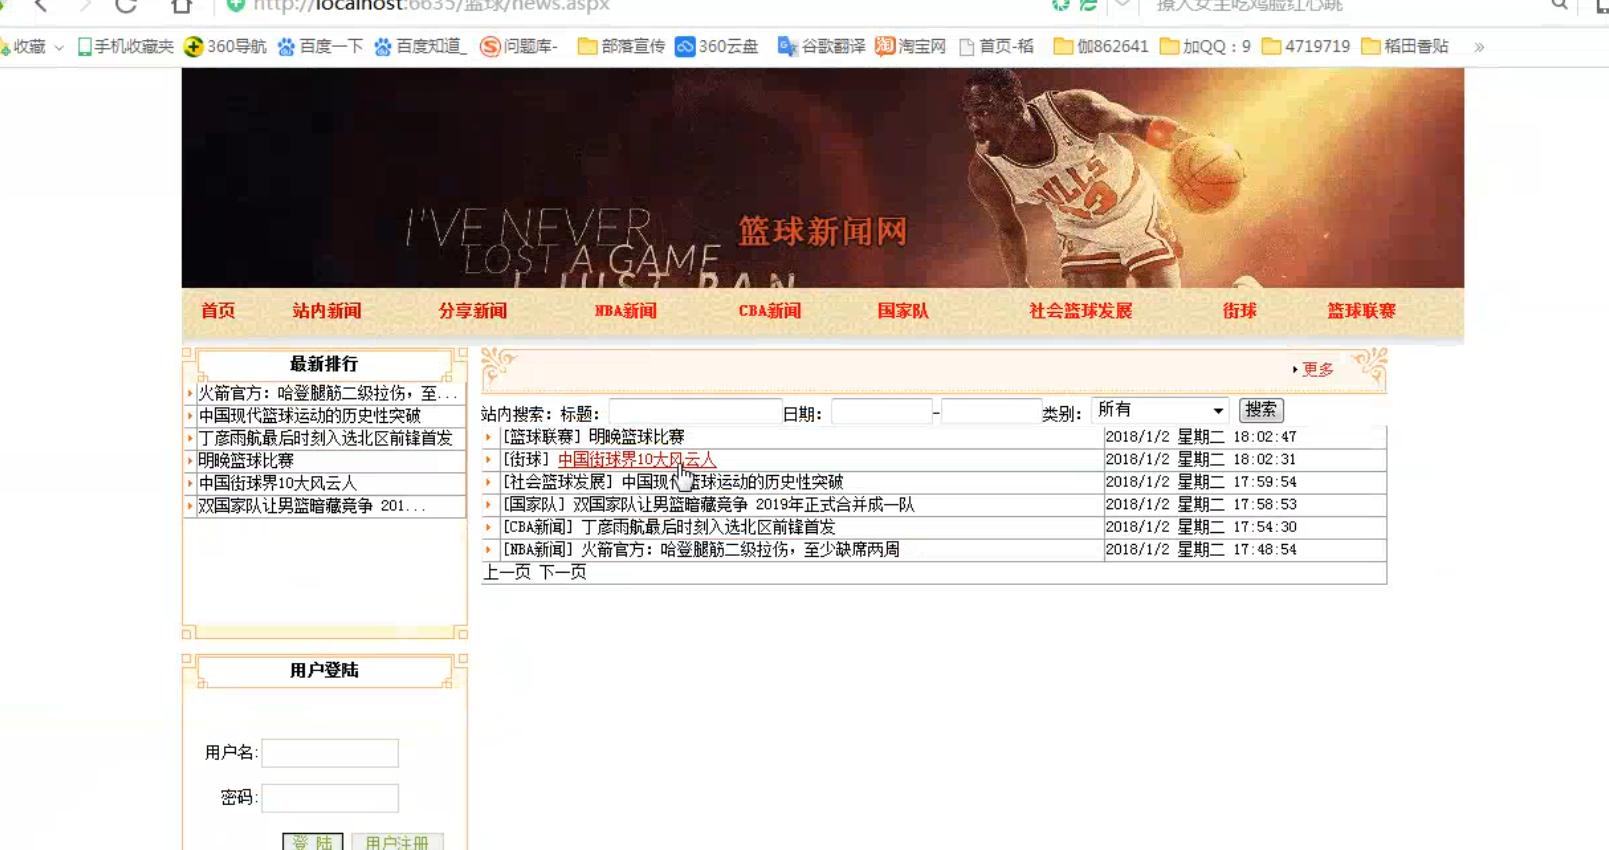Open 中国现代篮球运动的历史性突破 in the main list
The image size is (1609, 850).
pyautogui.click(x=733, y=482)
